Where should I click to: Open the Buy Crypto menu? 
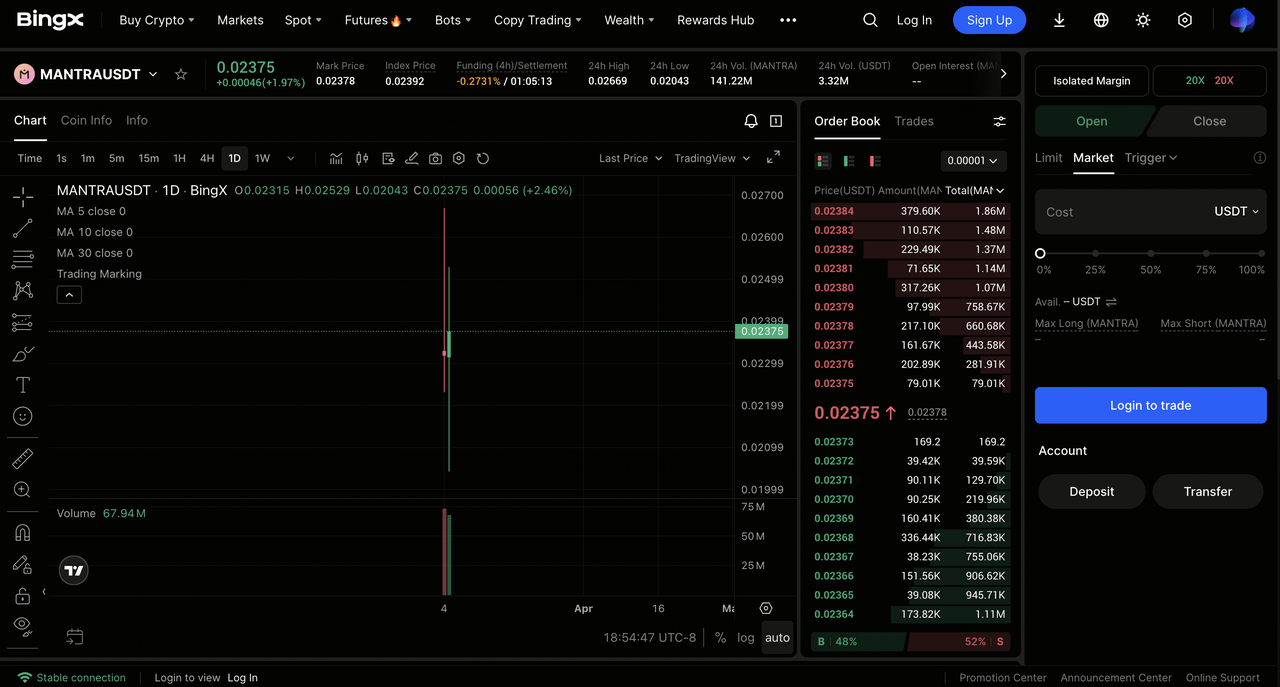click(x=156, y=20)
